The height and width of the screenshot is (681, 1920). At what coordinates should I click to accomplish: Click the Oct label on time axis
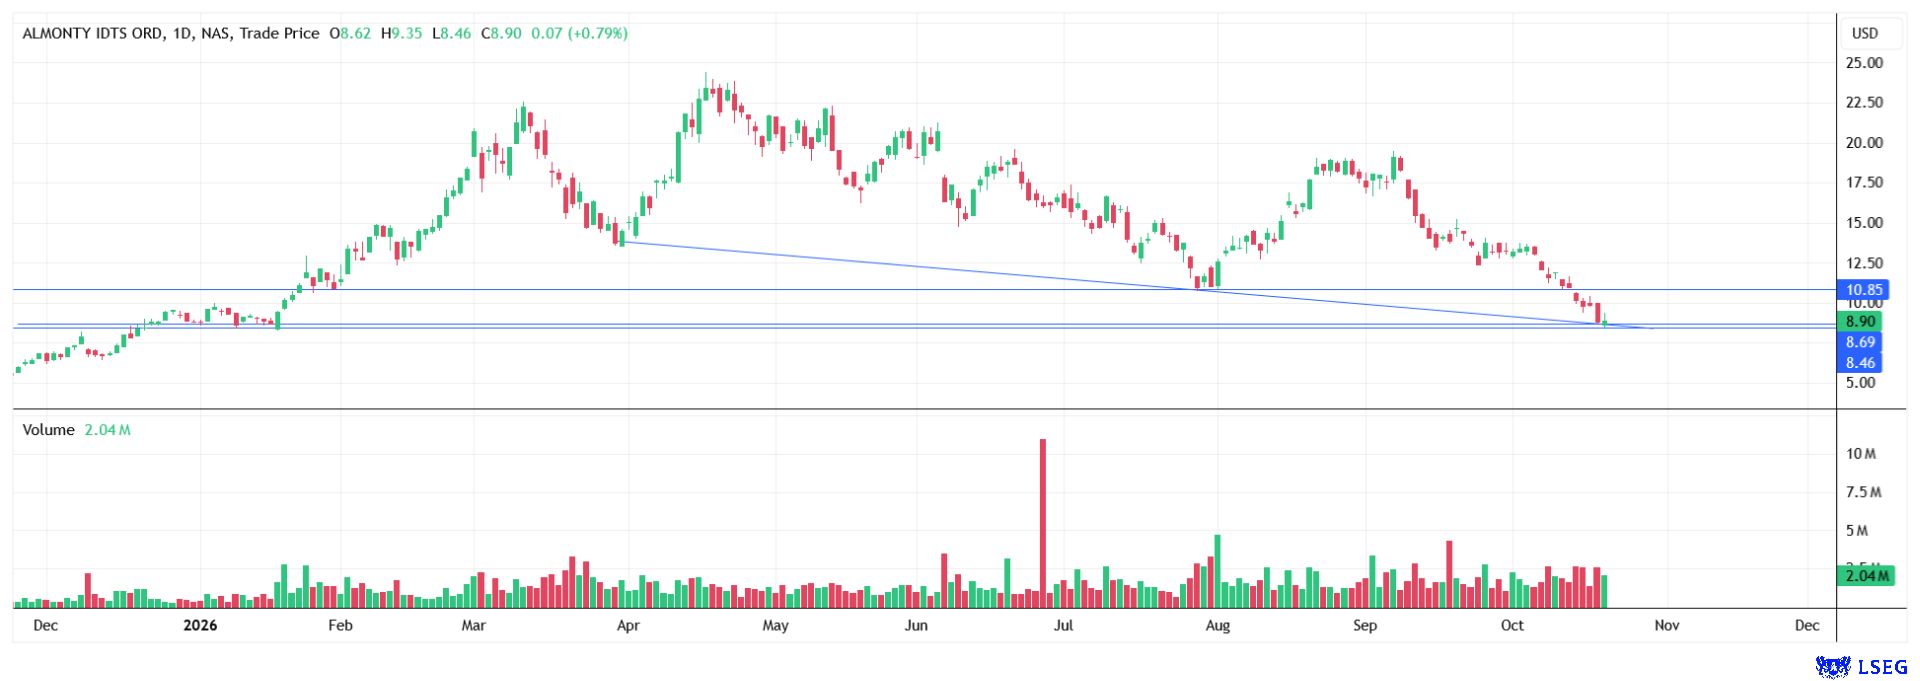click(x=1512, y=626)
